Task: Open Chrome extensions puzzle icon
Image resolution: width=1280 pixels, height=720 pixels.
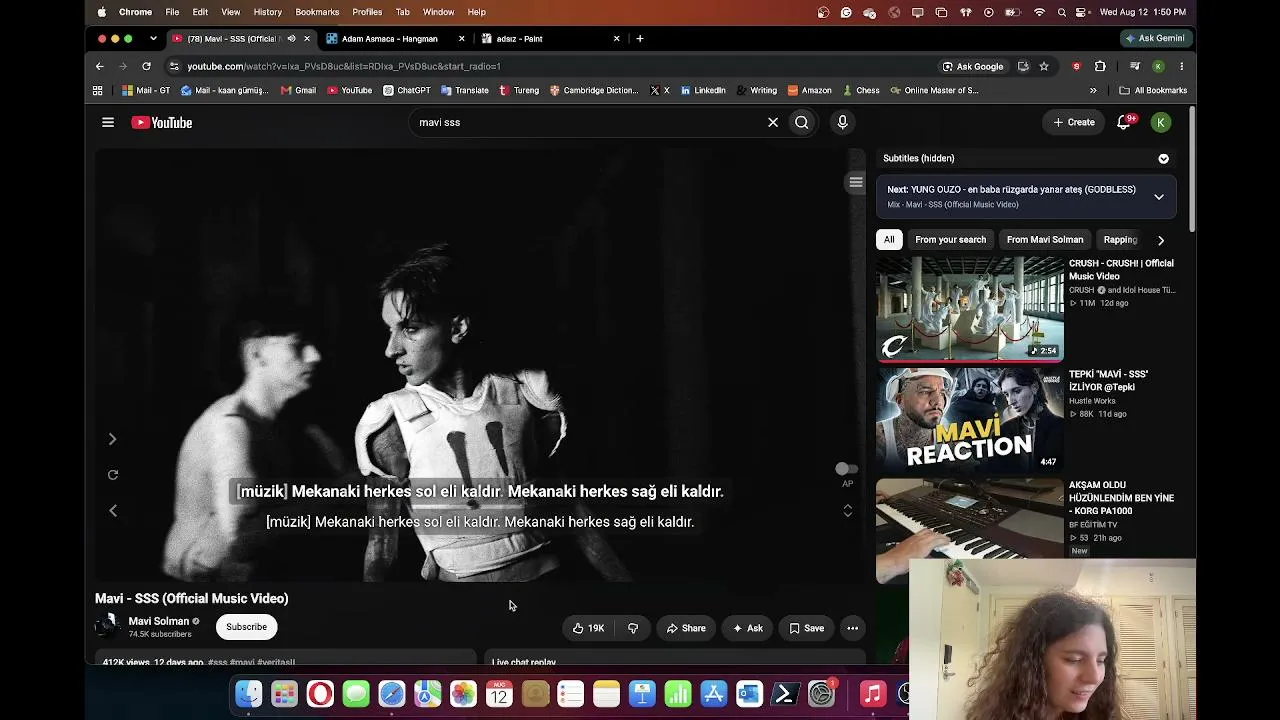Action: (1100, 66)
